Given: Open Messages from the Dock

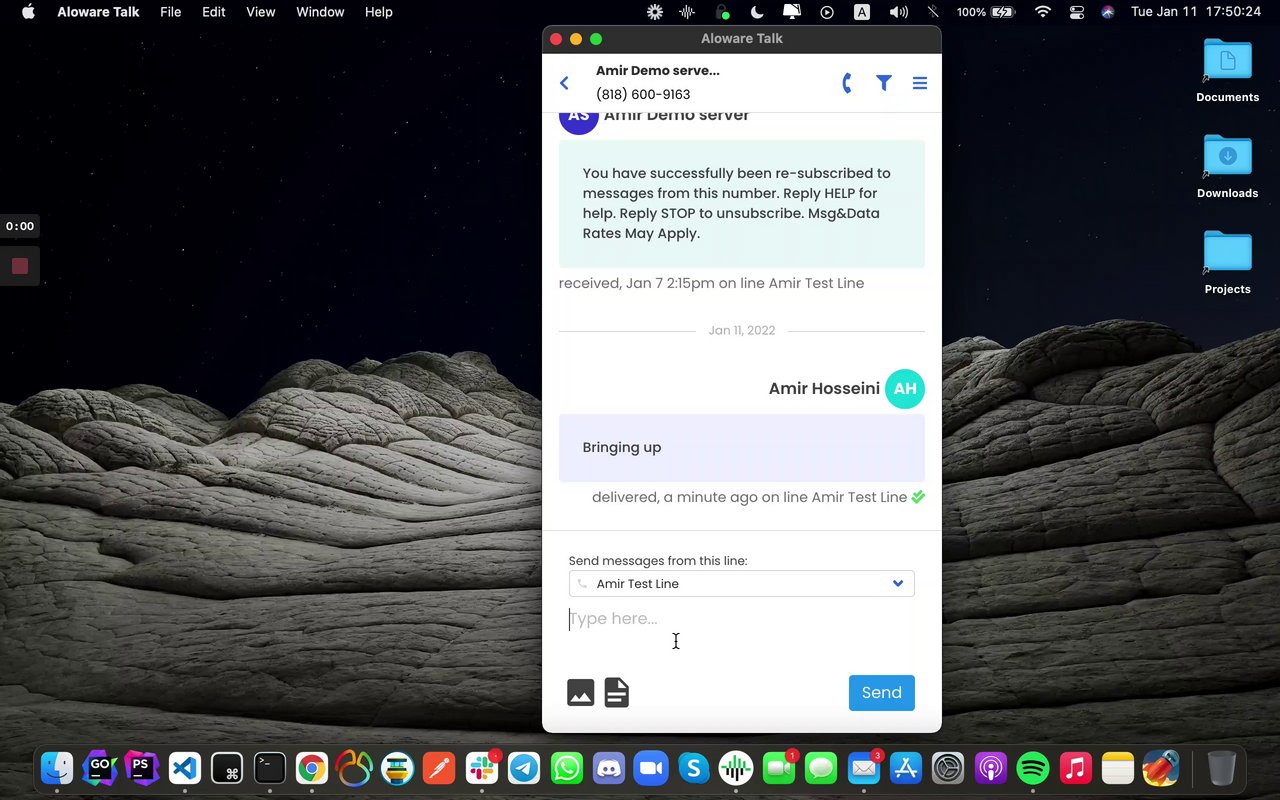Looking at the screenshot, I should click(x=821, y=768).
